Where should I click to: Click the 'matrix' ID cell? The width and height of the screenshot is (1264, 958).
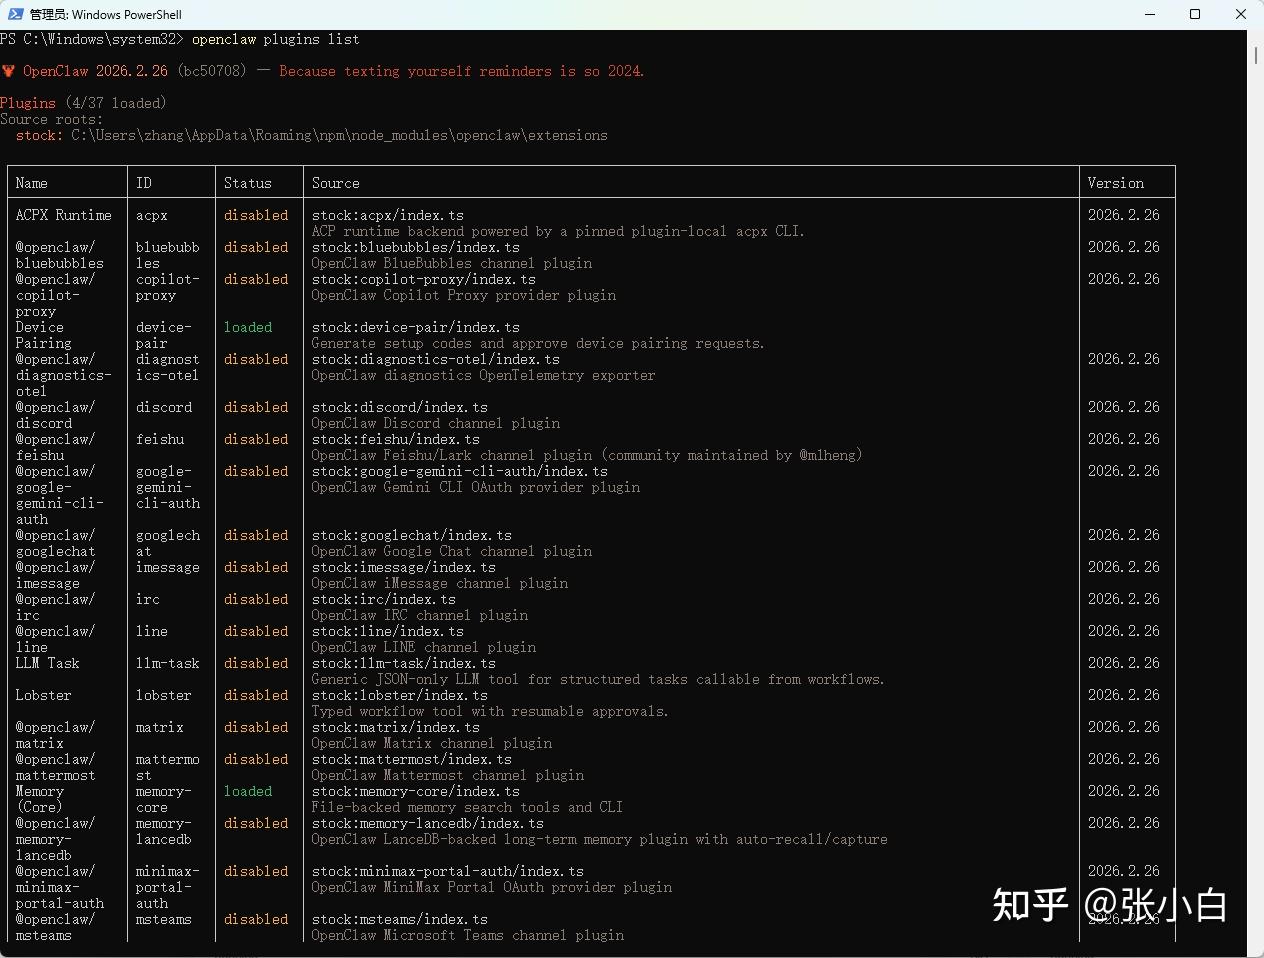pos(160,727)
